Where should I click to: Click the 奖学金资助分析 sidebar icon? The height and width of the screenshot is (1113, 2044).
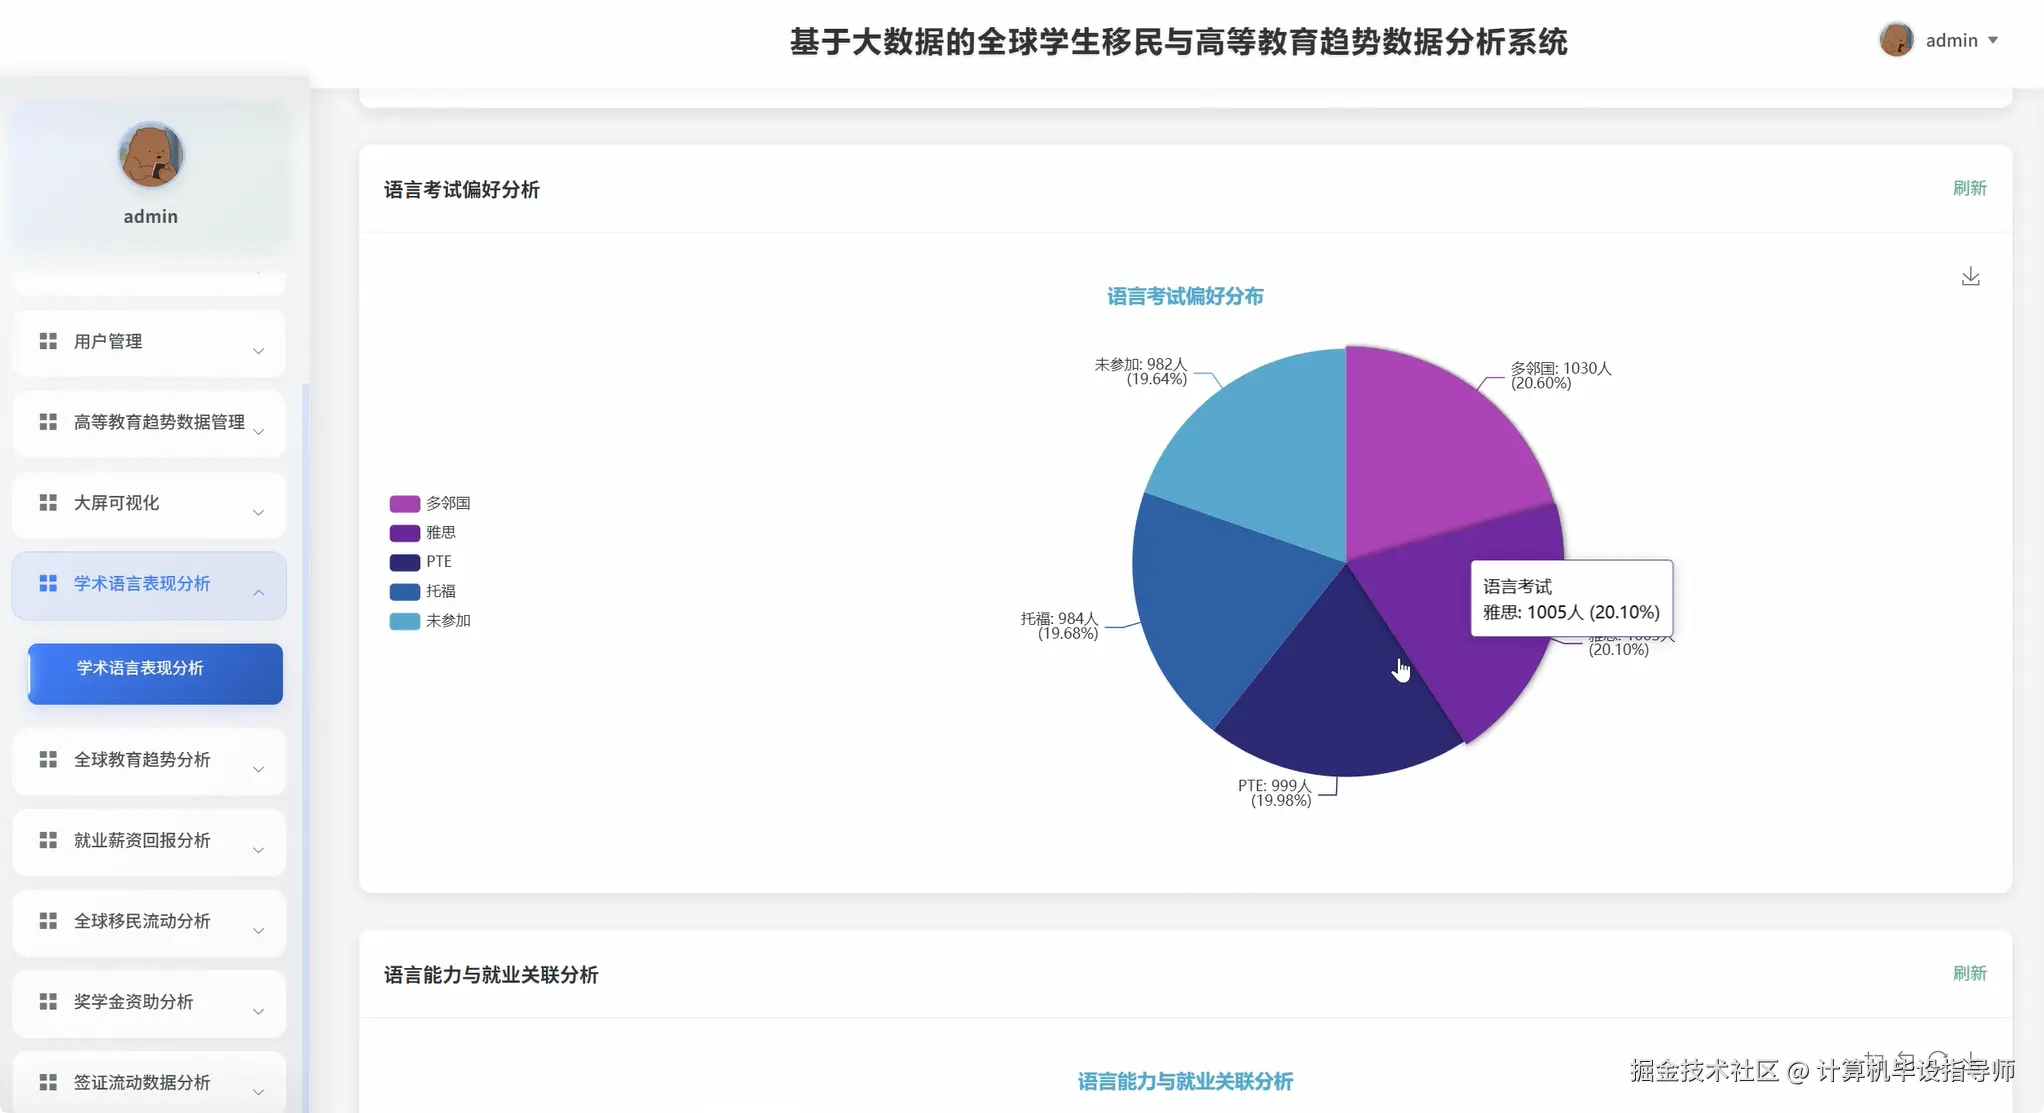point(47,1001)
